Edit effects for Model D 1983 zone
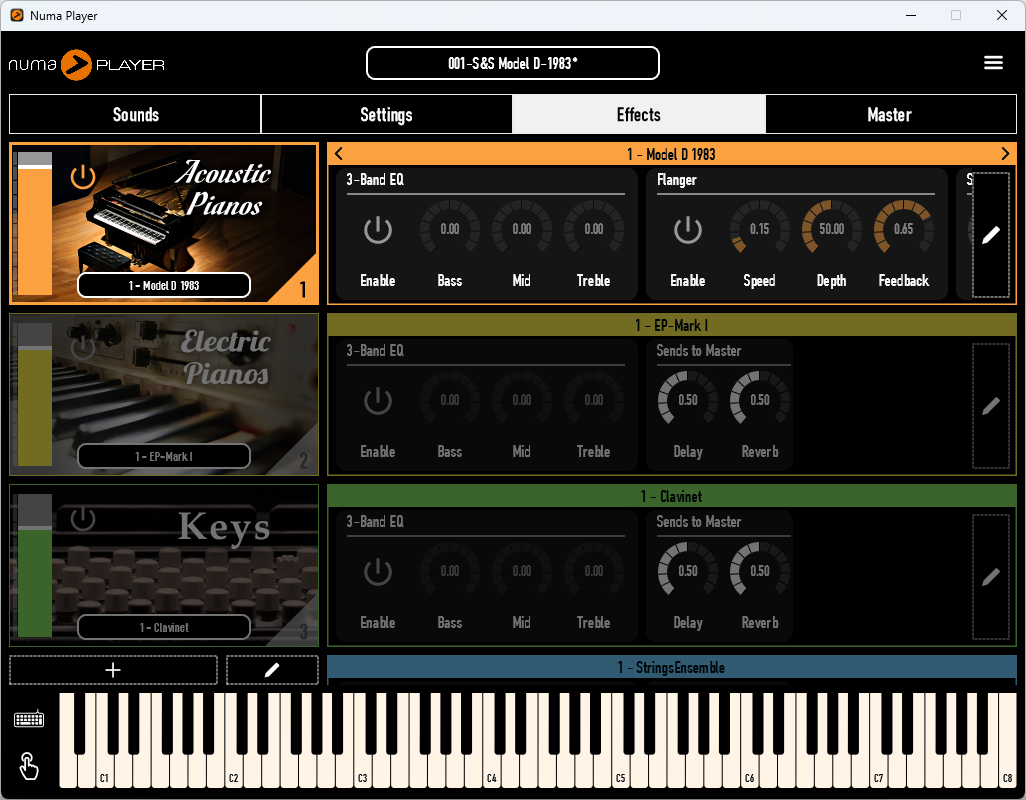This screenshot has width=1026, height=800. coord(991,235)
